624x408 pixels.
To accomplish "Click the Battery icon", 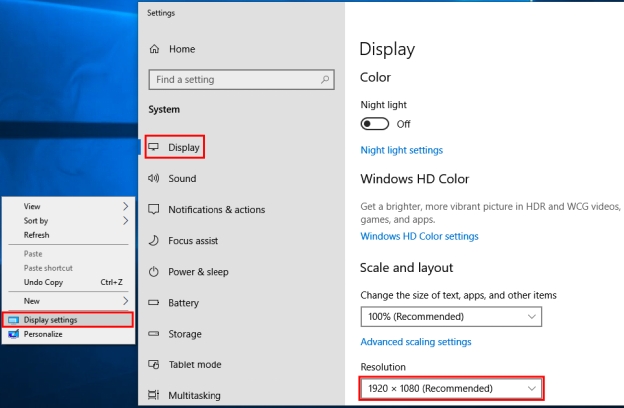I will click(154, 303).
